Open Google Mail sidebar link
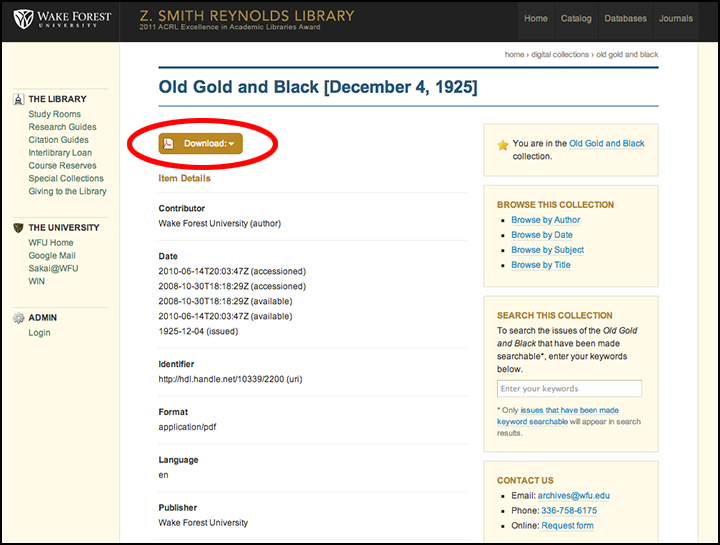Screen dimensions: 720x545 tap(52, 255)
